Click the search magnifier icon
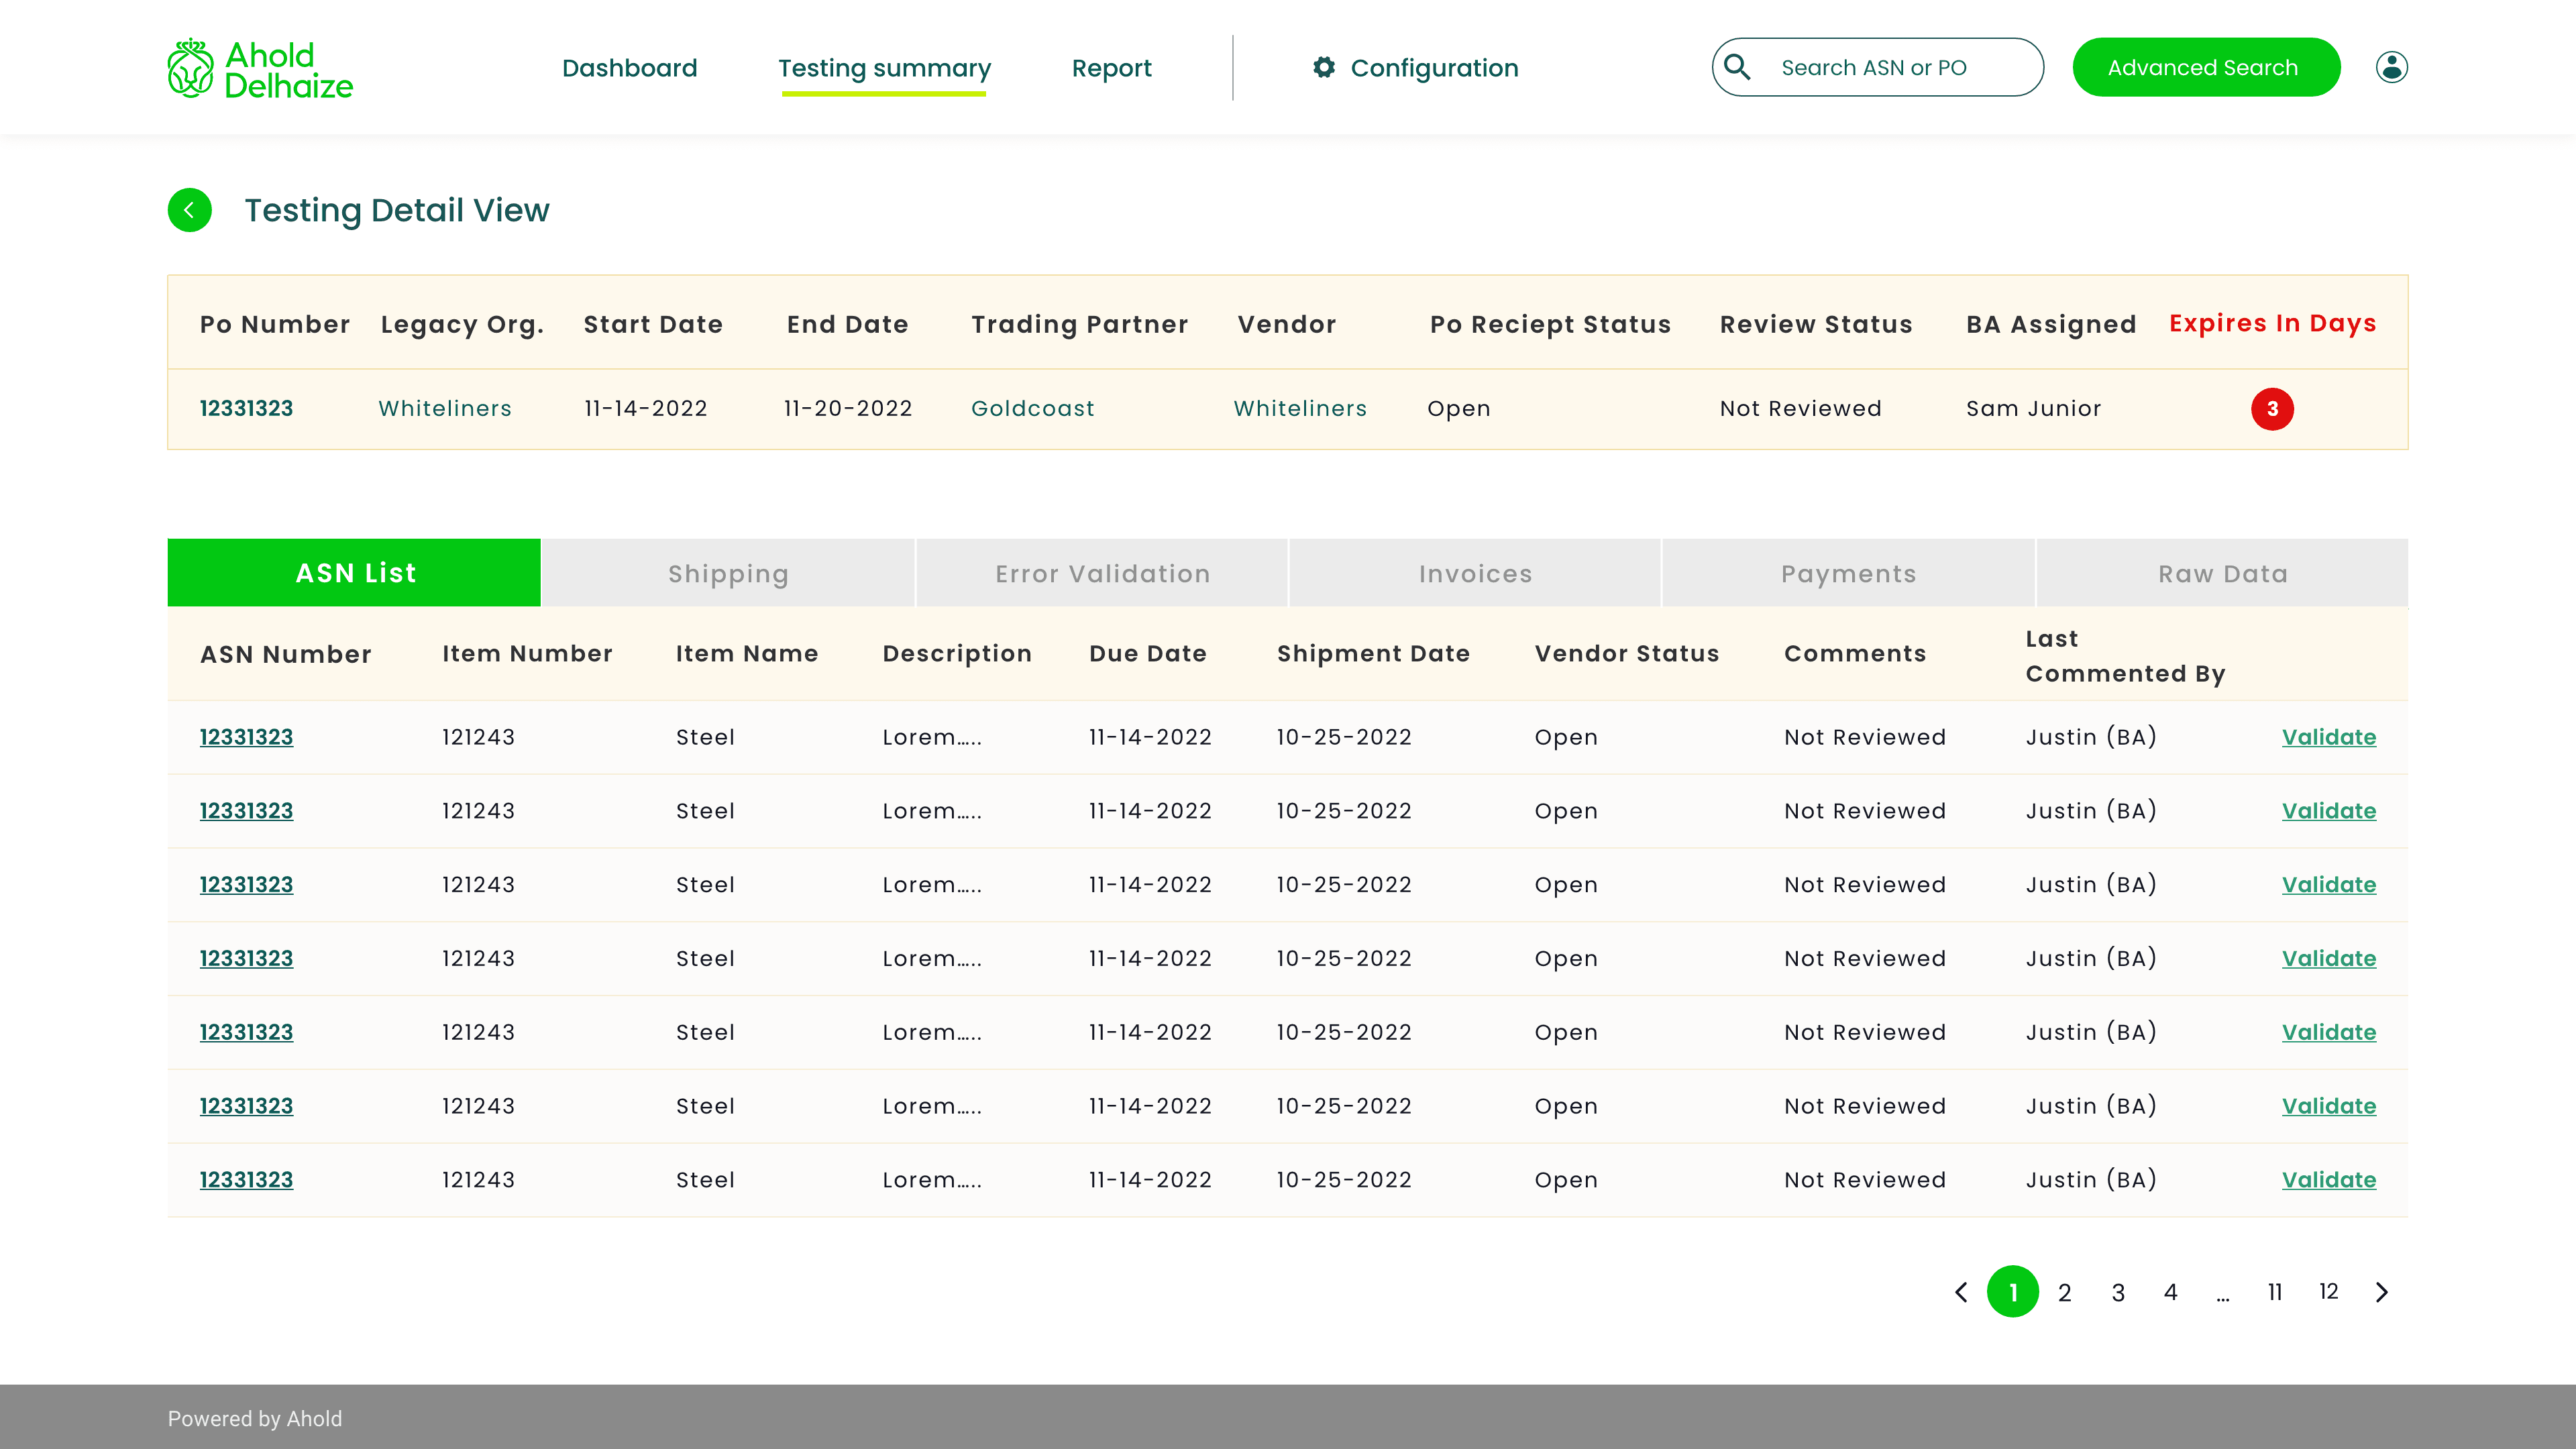This screenshot has height=1449, width=2576. pyautogui.click(x=1737, y=67)
